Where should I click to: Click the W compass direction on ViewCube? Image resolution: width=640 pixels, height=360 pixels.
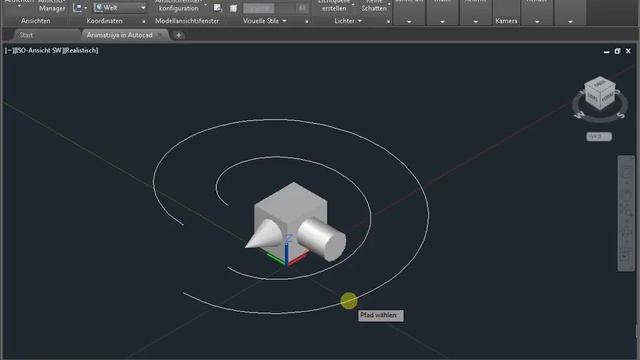(579, 116)
